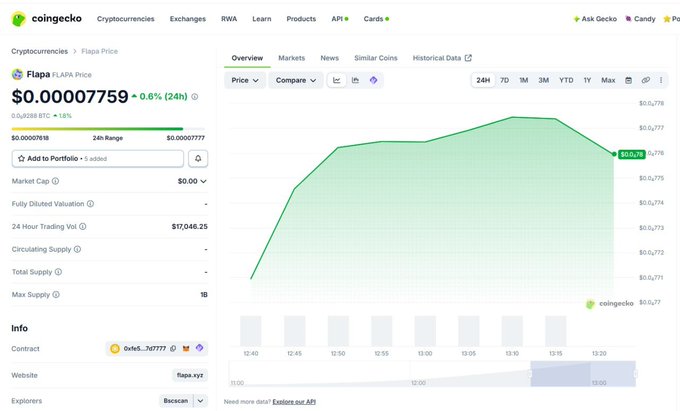Open the Price dropdown
The height and width of the screenshot is (411, 680).
click(x=245, y=80)
